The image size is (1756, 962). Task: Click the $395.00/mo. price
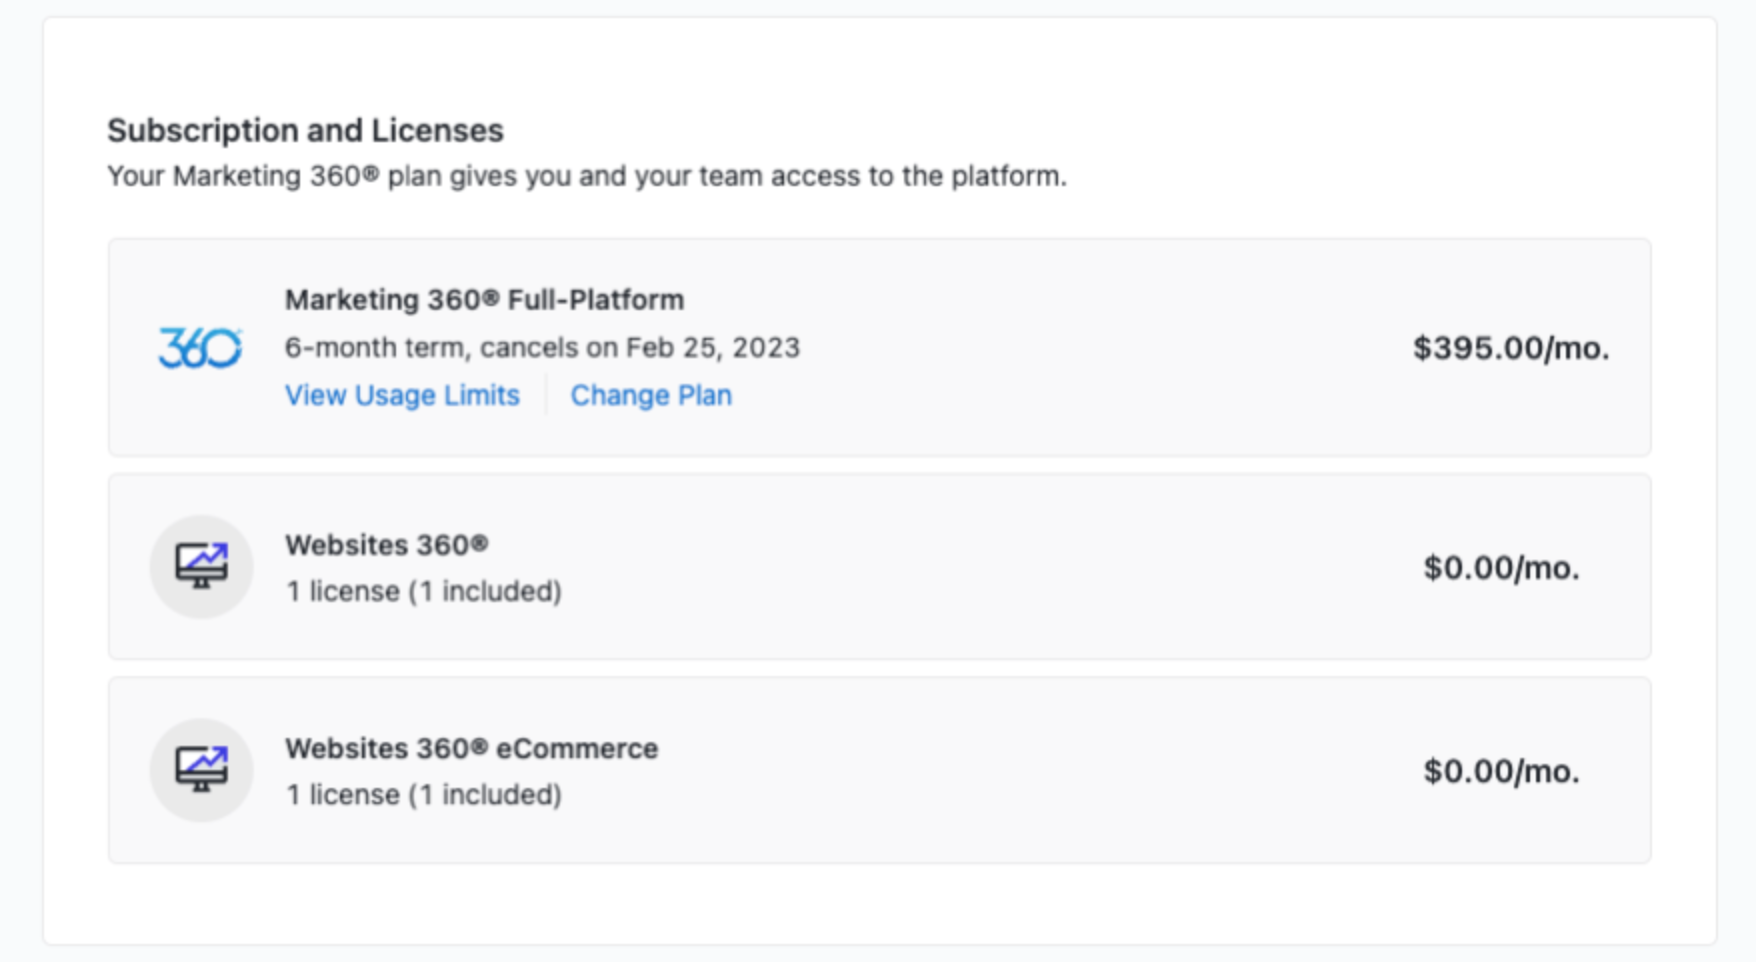coord(1510,348)
